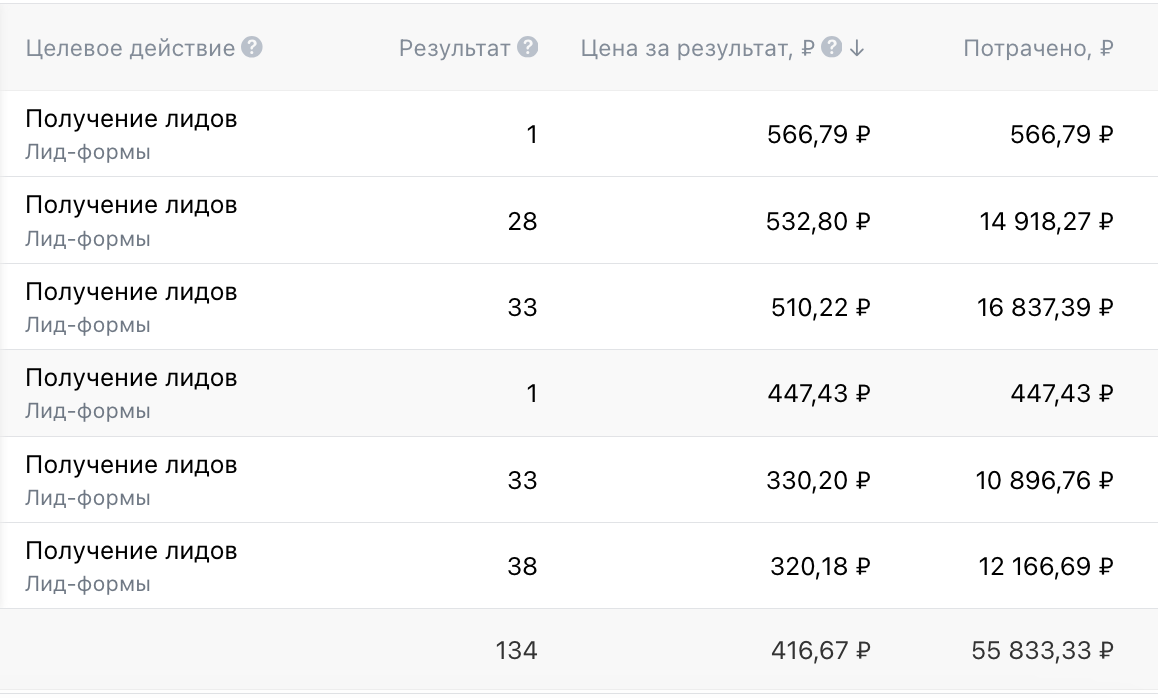Click the 330,20 ₽ price cell
The width and height of the screenshot is (1158, 698).
pyautogui.click(x=820, y=480)
